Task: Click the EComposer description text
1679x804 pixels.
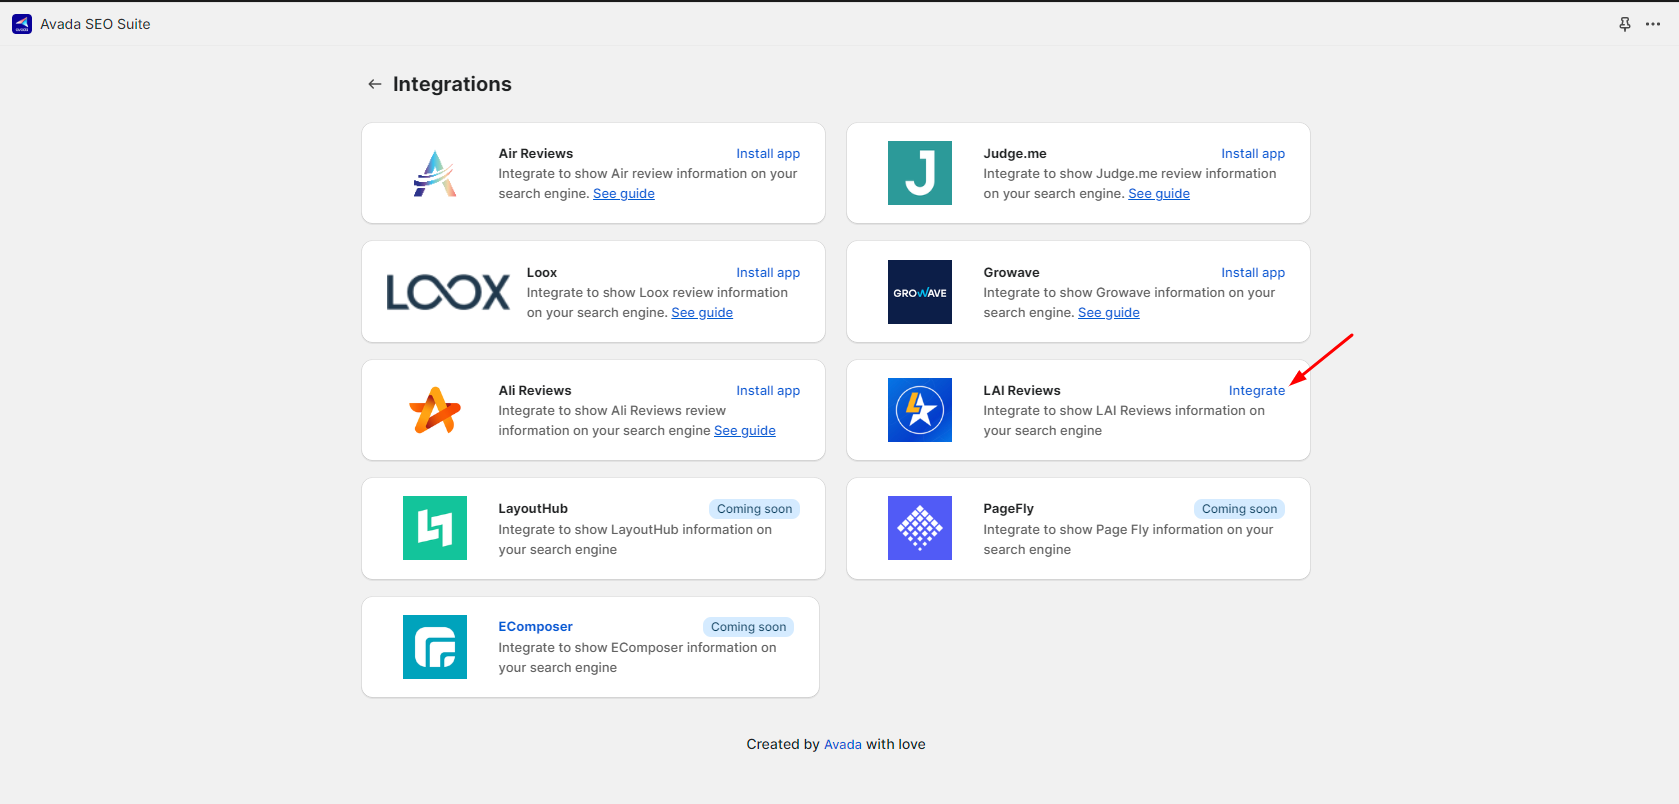Action: pyautogui.click(x=637, y=657)
